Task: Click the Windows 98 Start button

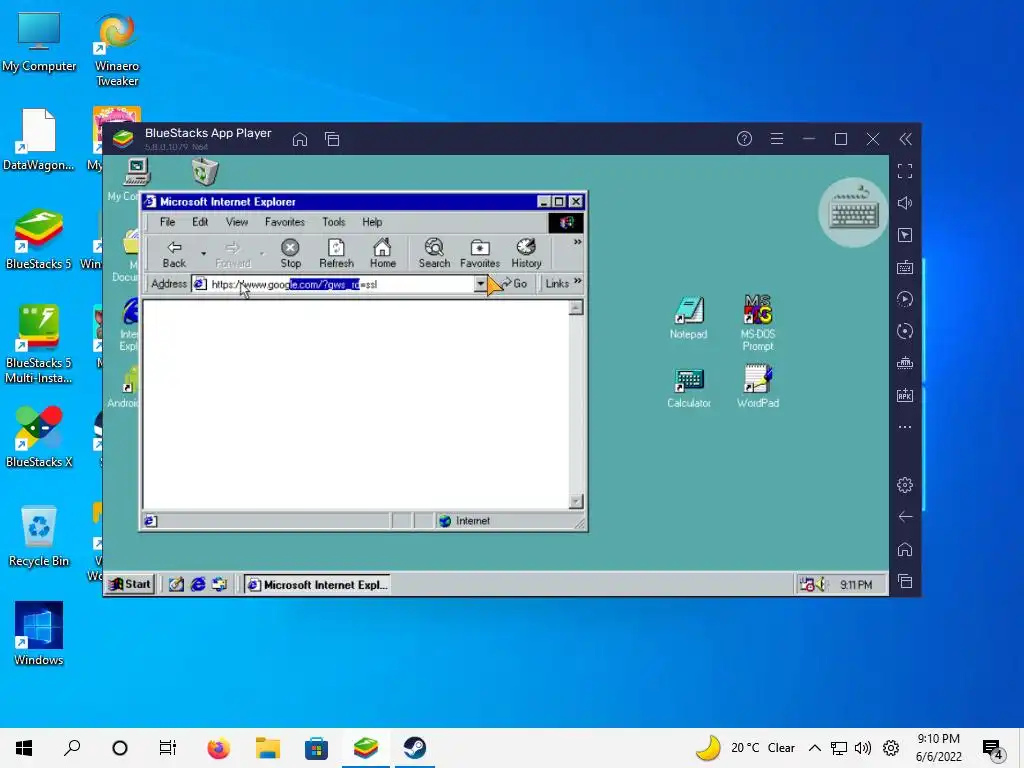Action: [131, 584]
